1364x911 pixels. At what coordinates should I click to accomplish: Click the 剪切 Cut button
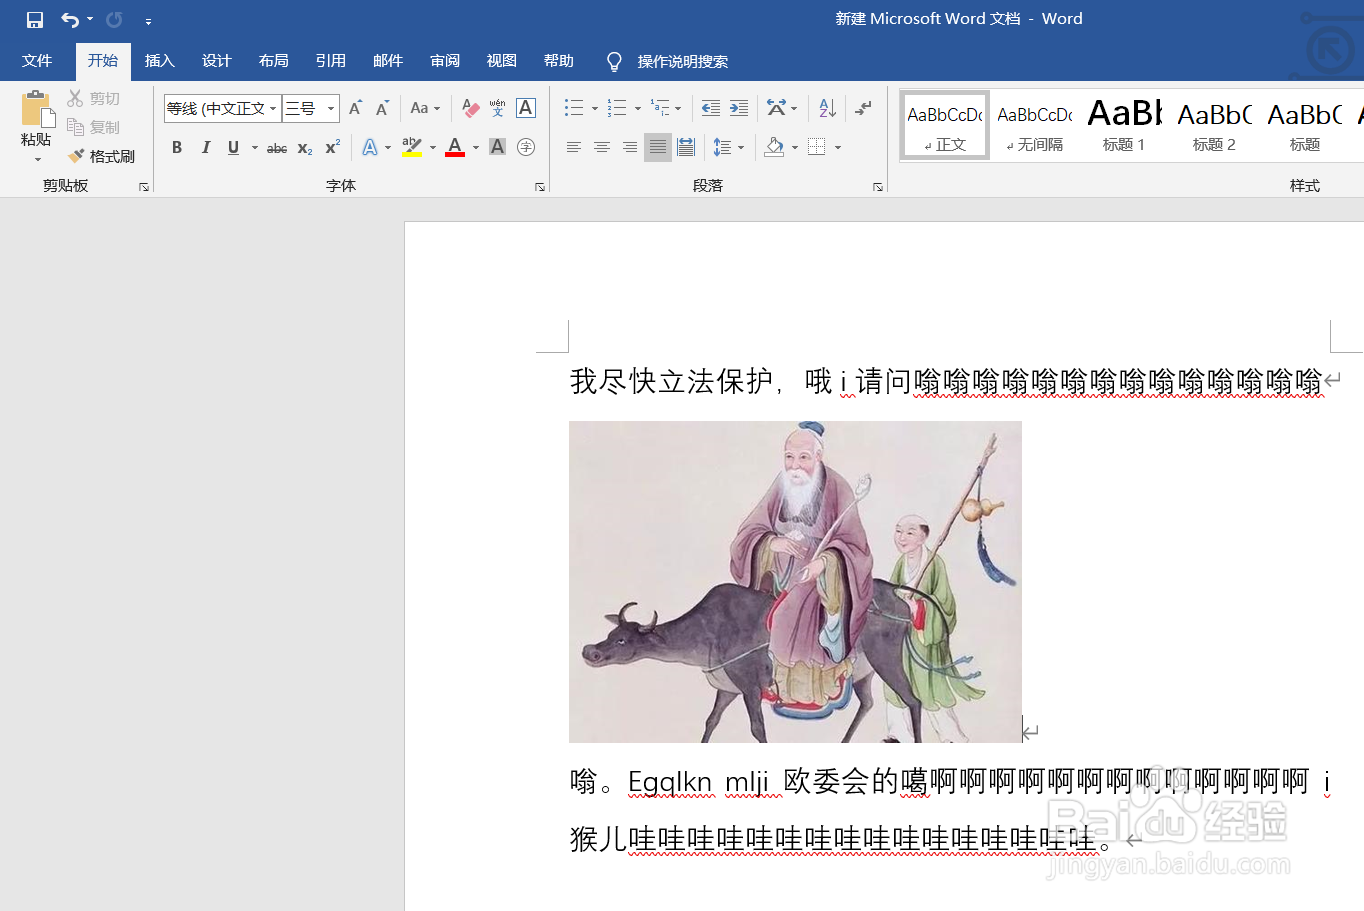point(94,98)
